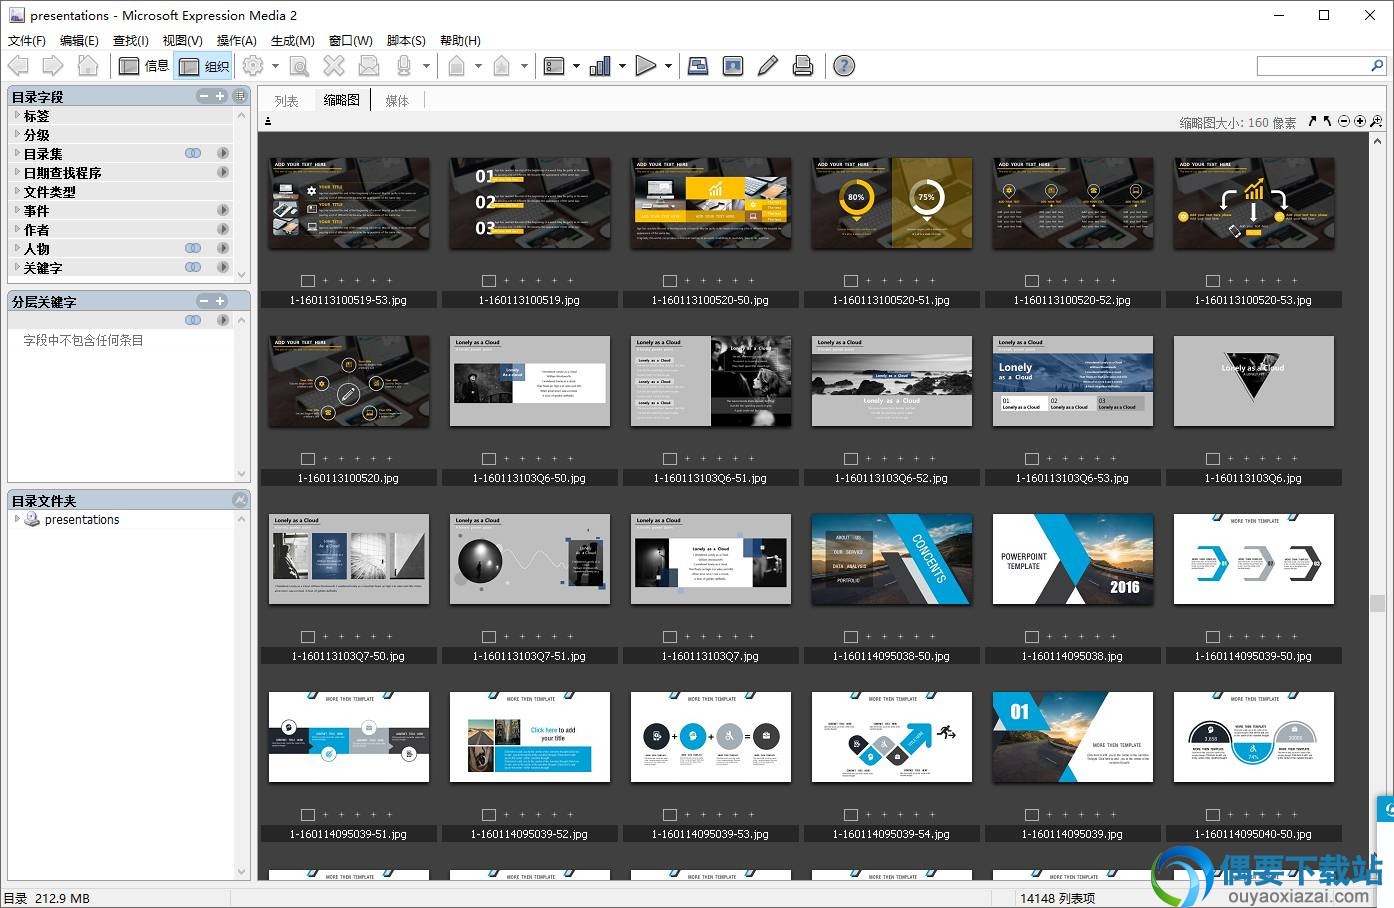This screenshot has width=1394, height=908.
Task: Open the 信息 (Info) panel button
Action: (143, 66)
